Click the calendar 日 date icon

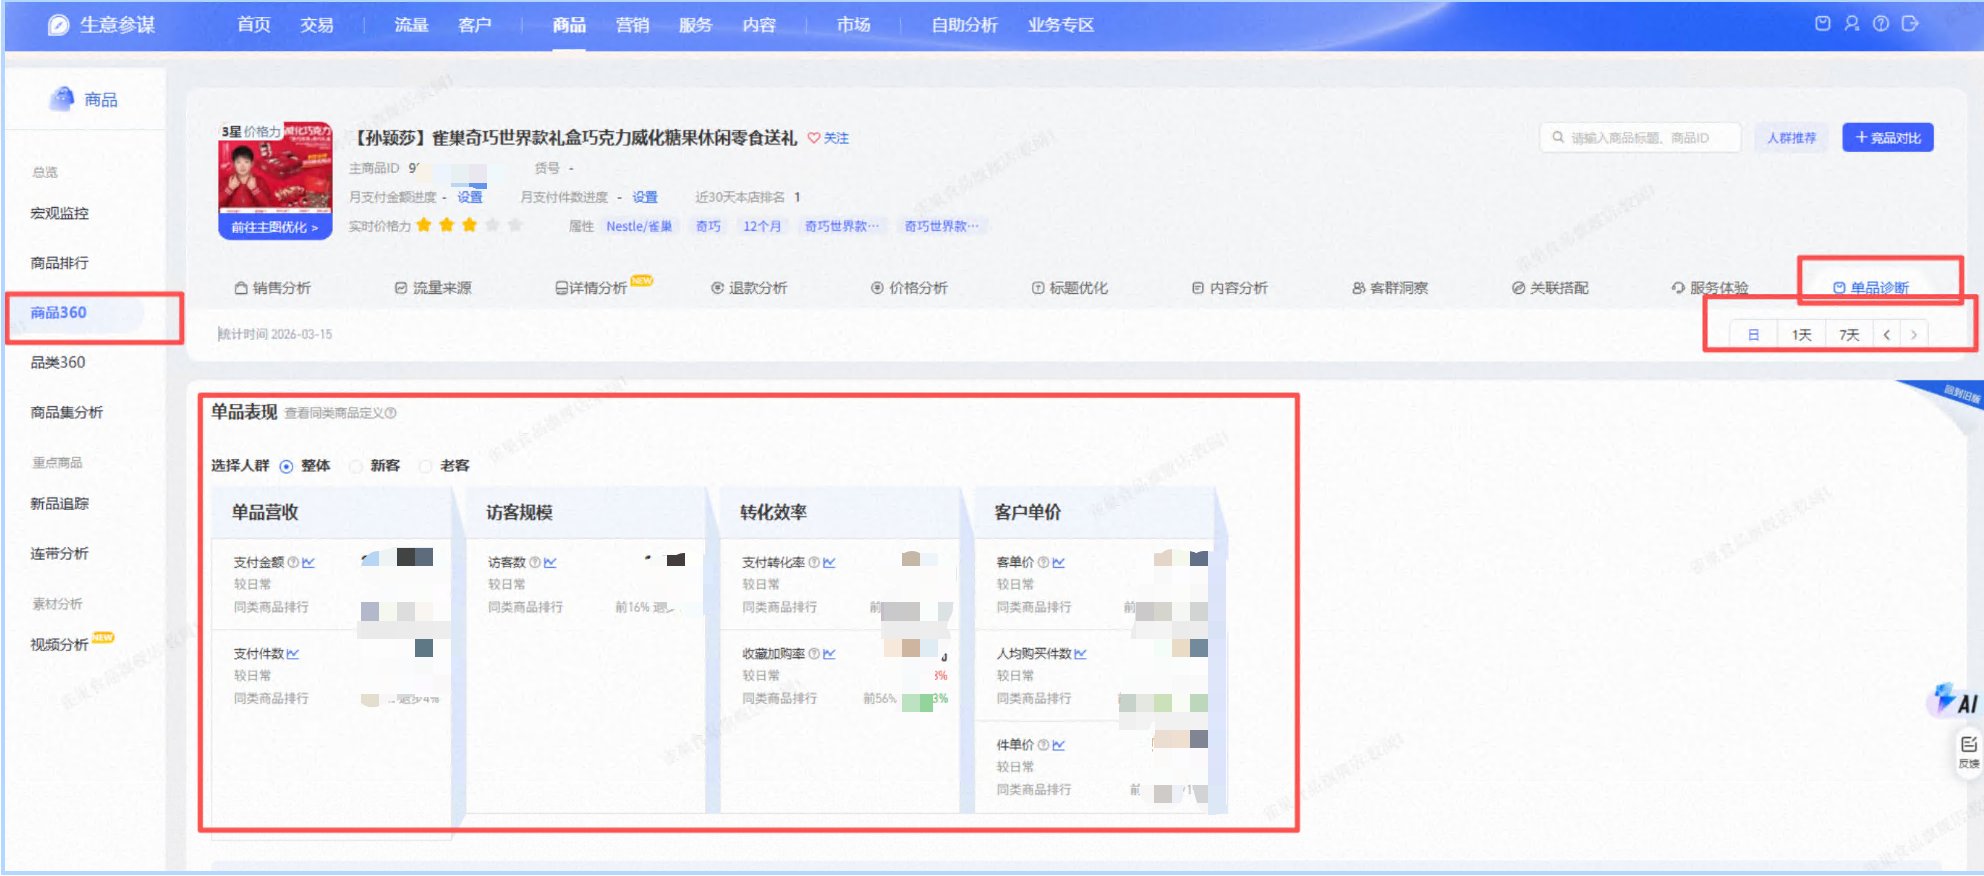1754,335
